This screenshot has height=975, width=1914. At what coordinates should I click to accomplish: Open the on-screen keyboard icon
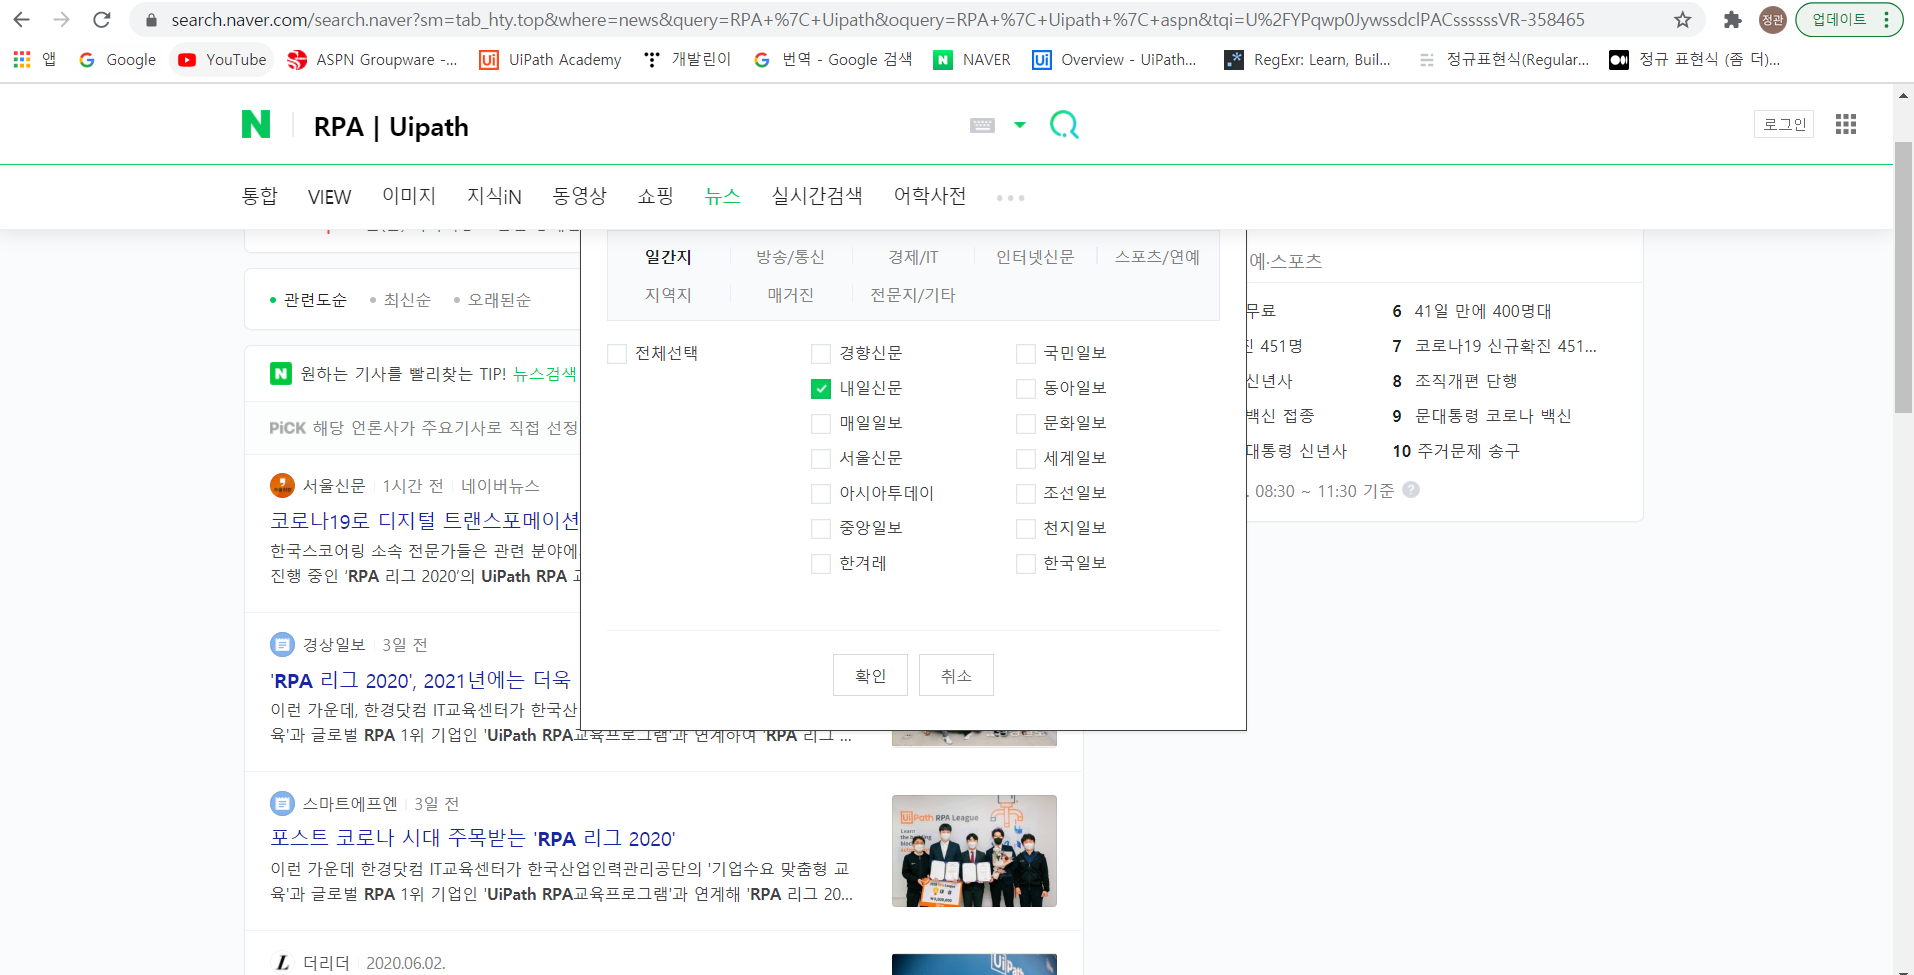click(982, 125)
